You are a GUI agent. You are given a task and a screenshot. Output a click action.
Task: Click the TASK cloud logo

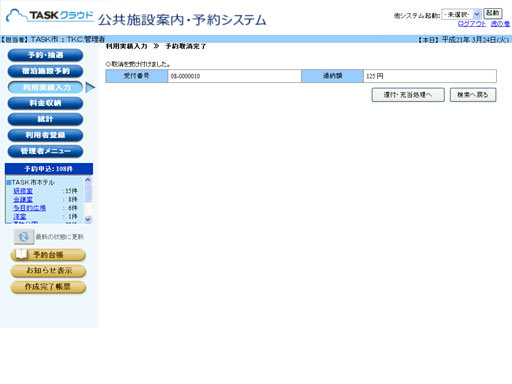point(50,15)
